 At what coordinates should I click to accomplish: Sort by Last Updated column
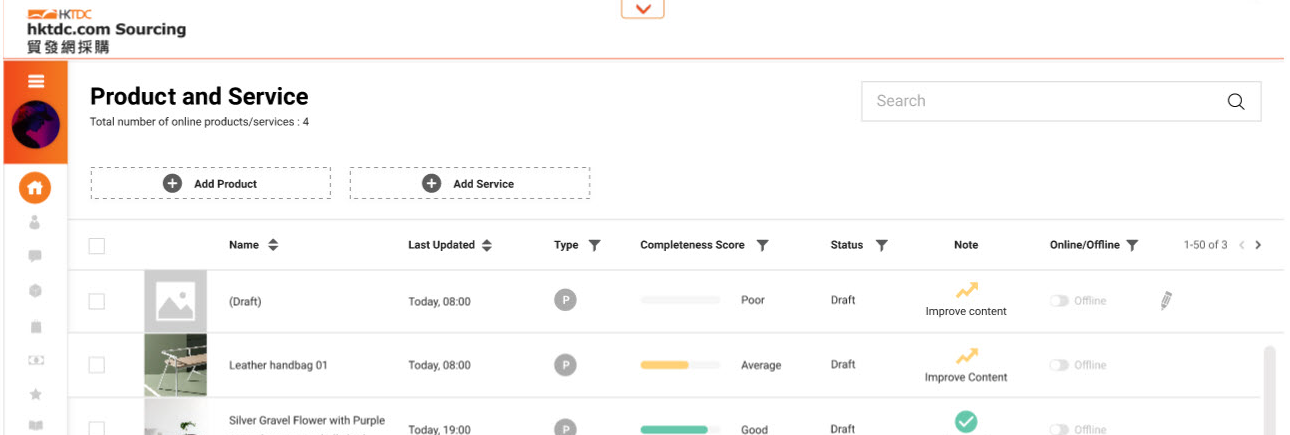[487, 245]
